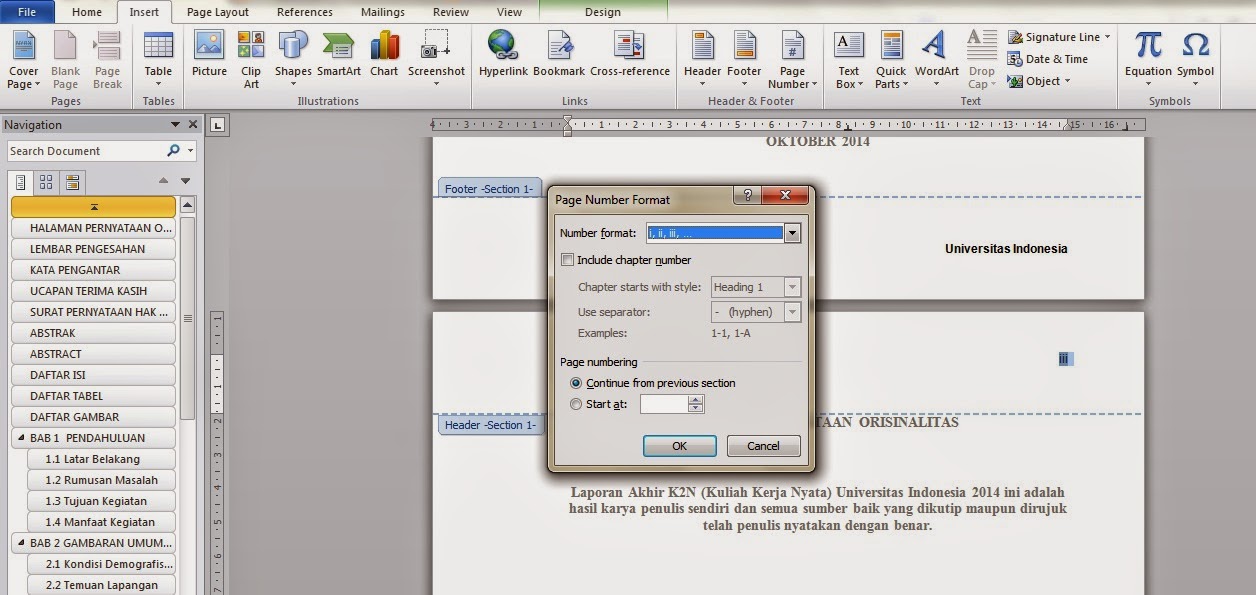Open the Number format dropdown

click(793, 233)
